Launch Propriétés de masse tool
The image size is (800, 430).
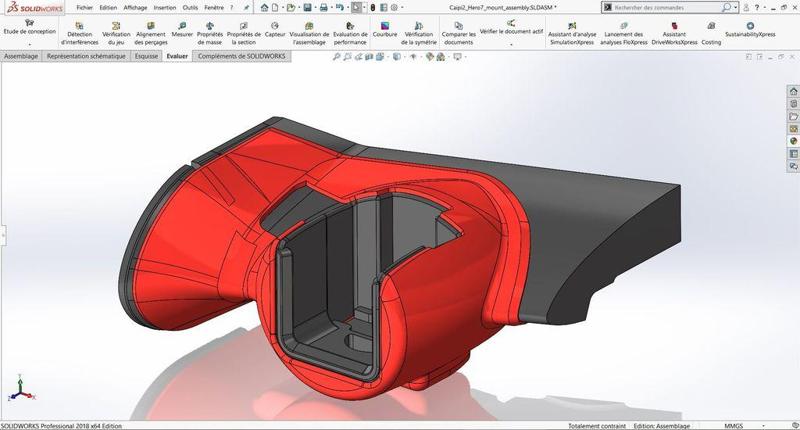pos(210,33)
